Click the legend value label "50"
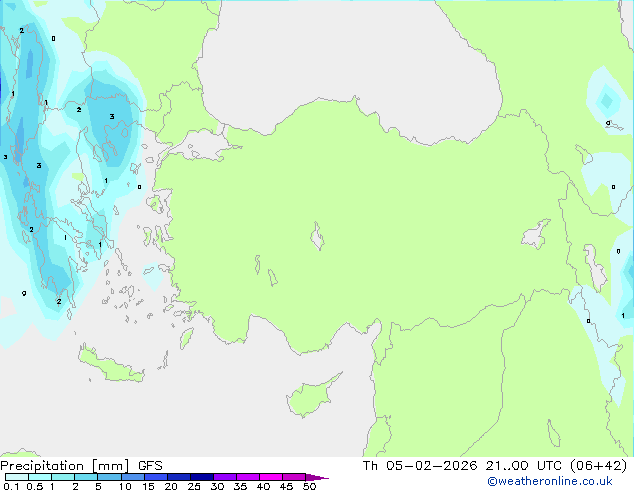This screenshot has height=490, width=634. click(309, 486)
